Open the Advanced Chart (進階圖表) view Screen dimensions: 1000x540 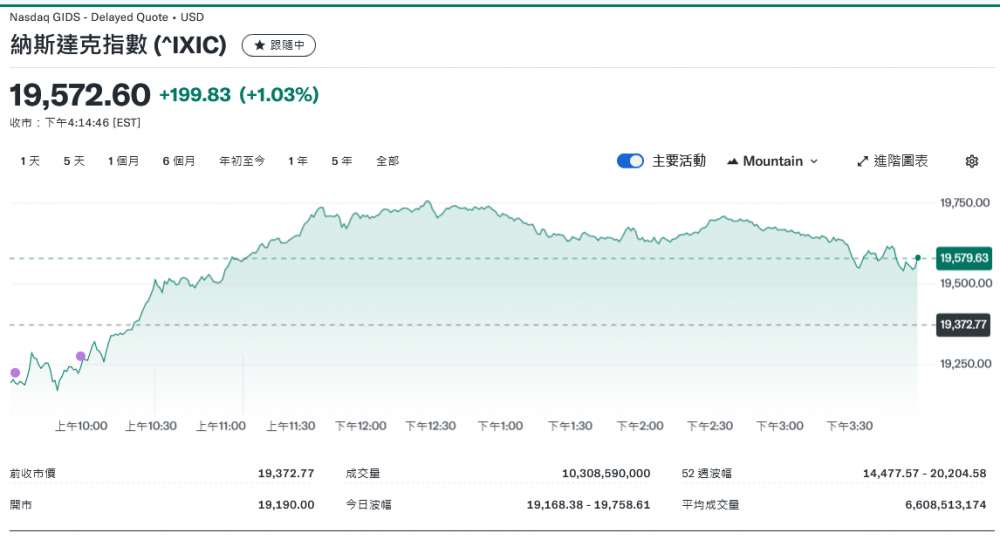click(x=892, y=161)
